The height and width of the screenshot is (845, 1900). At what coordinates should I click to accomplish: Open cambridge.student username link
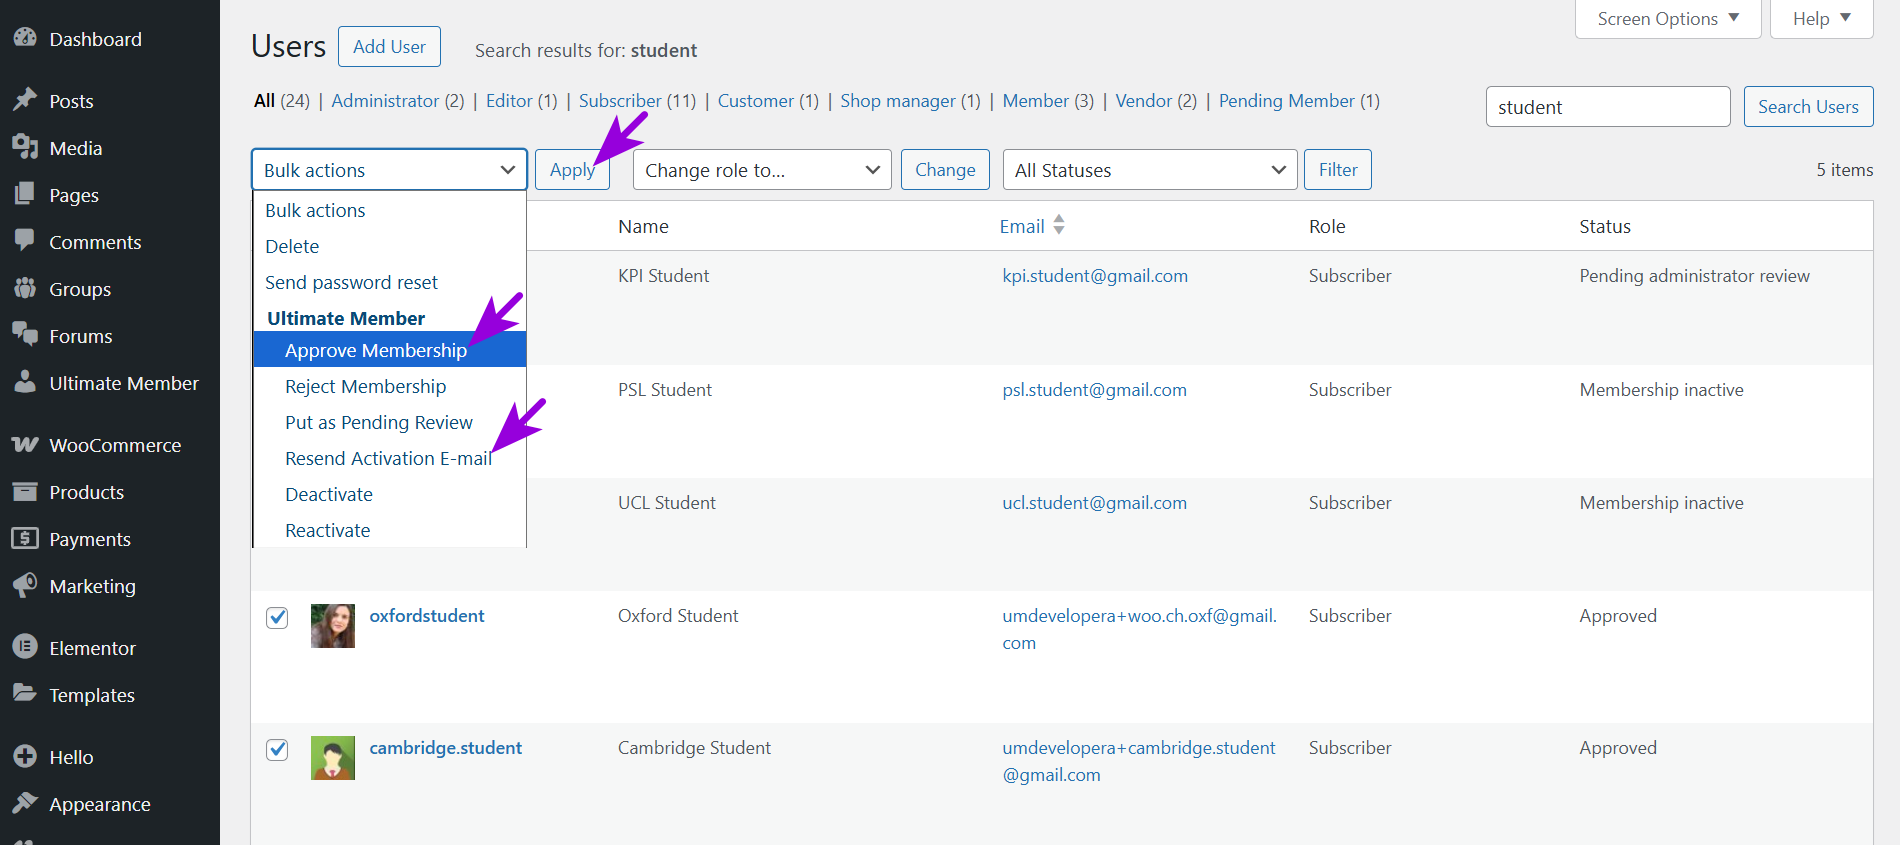[x=446, y=748]
